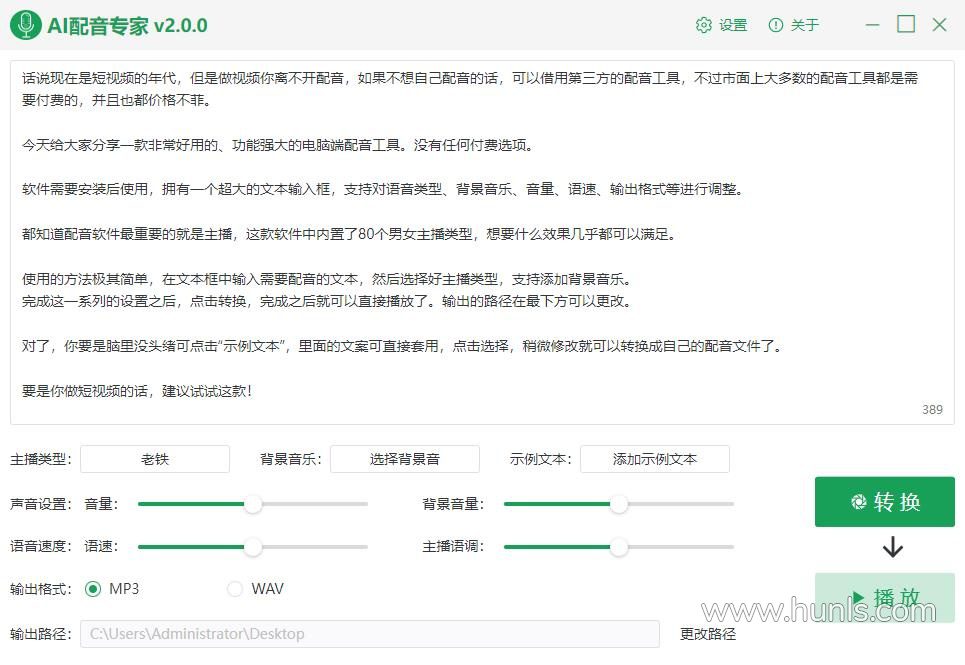965x665 pixels.
Task: Adjust the 主播语调 pitch slider
Action: coord(619,546)
